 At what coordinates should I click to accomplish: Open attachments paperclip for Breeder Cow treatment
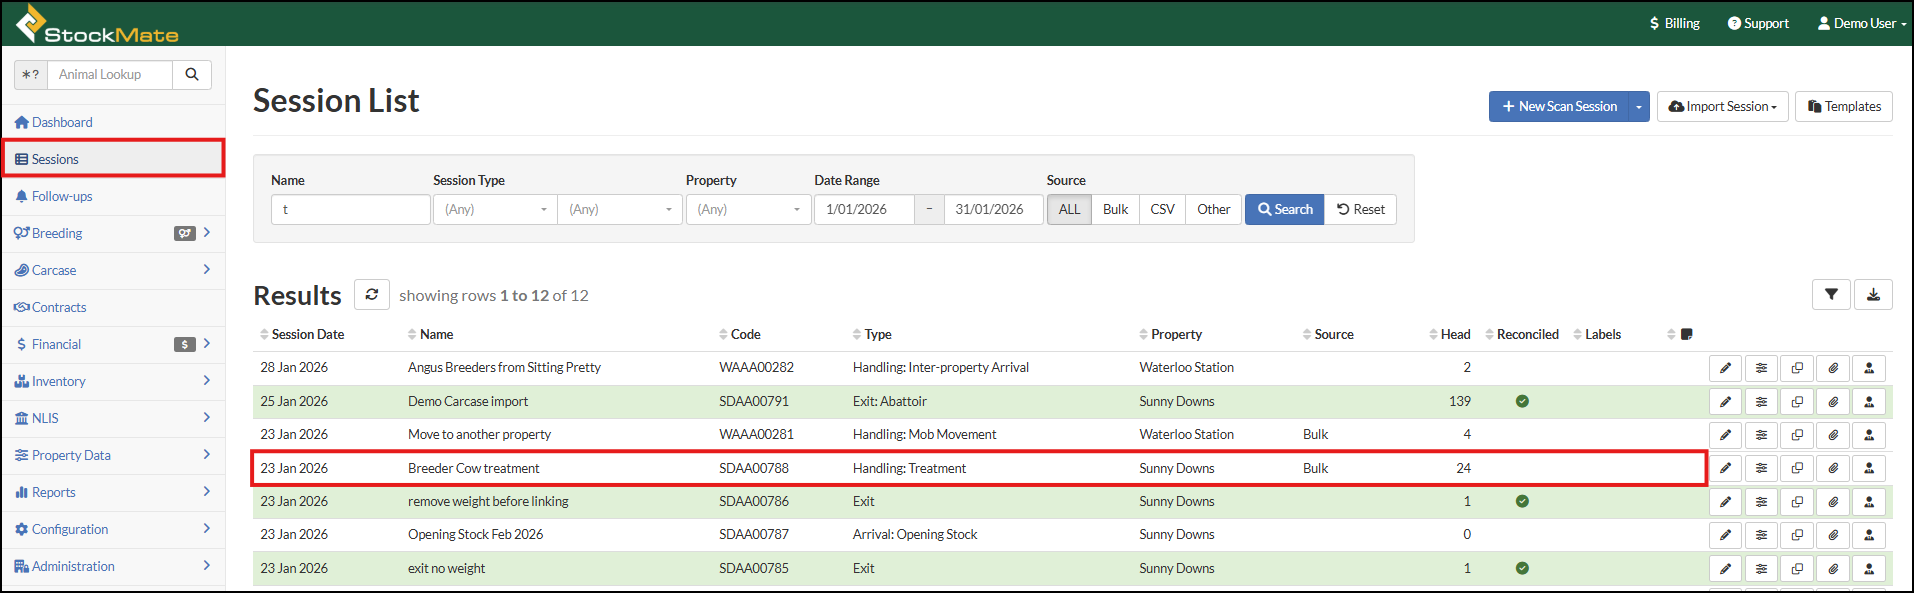[x=1833, y=468]
